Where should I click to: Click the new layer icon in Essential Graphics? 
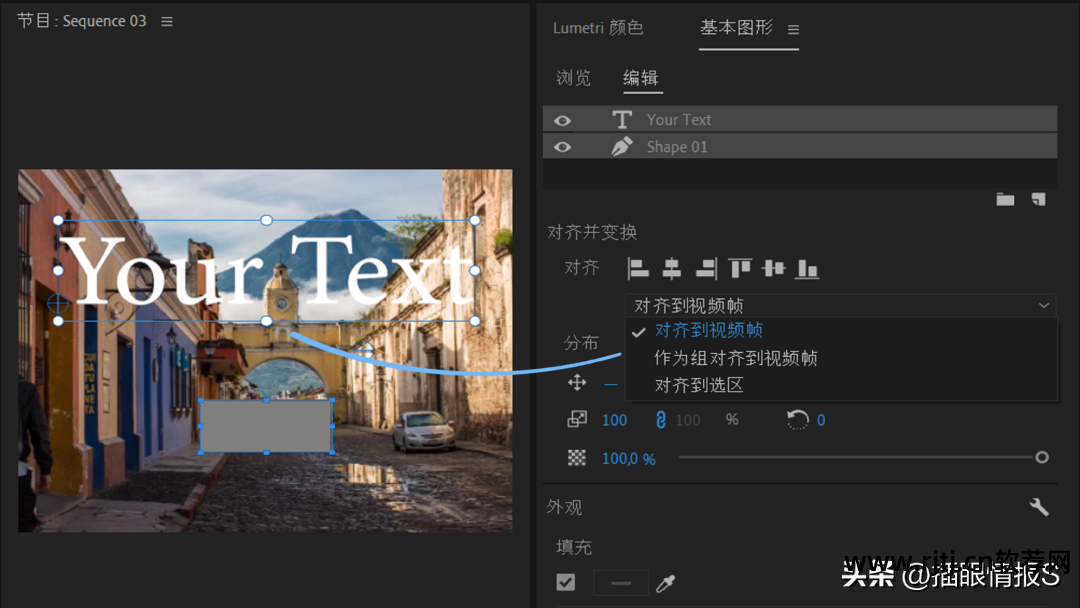point(1036,197)
